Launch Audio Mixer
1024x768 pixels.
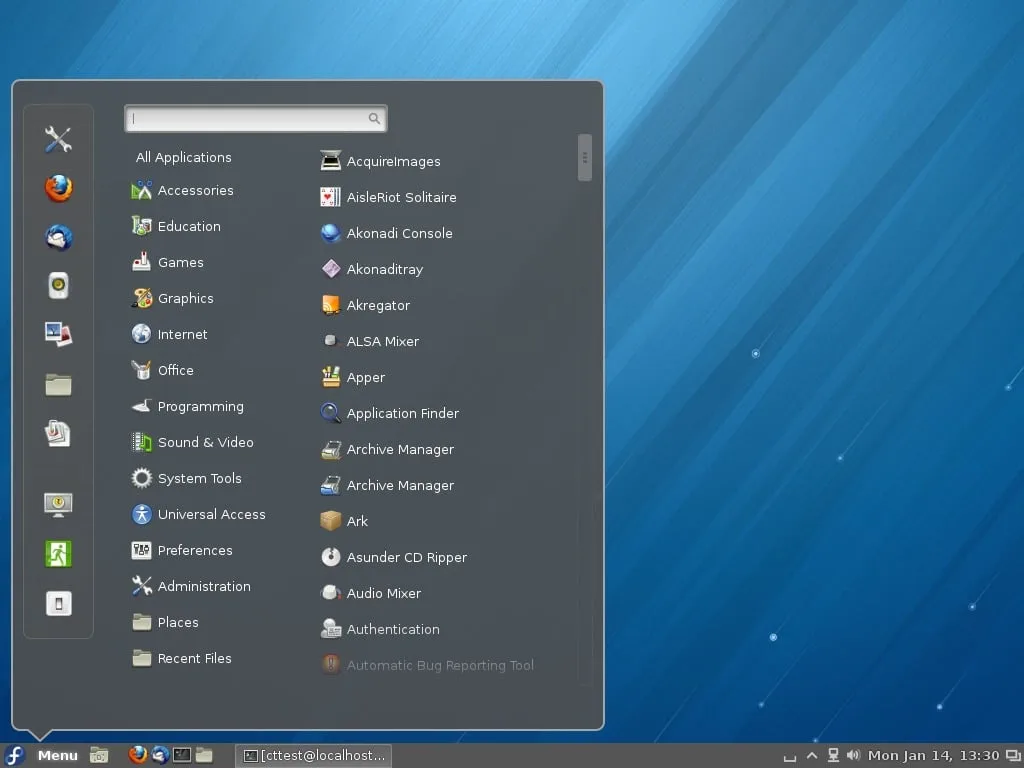point(370,593)
